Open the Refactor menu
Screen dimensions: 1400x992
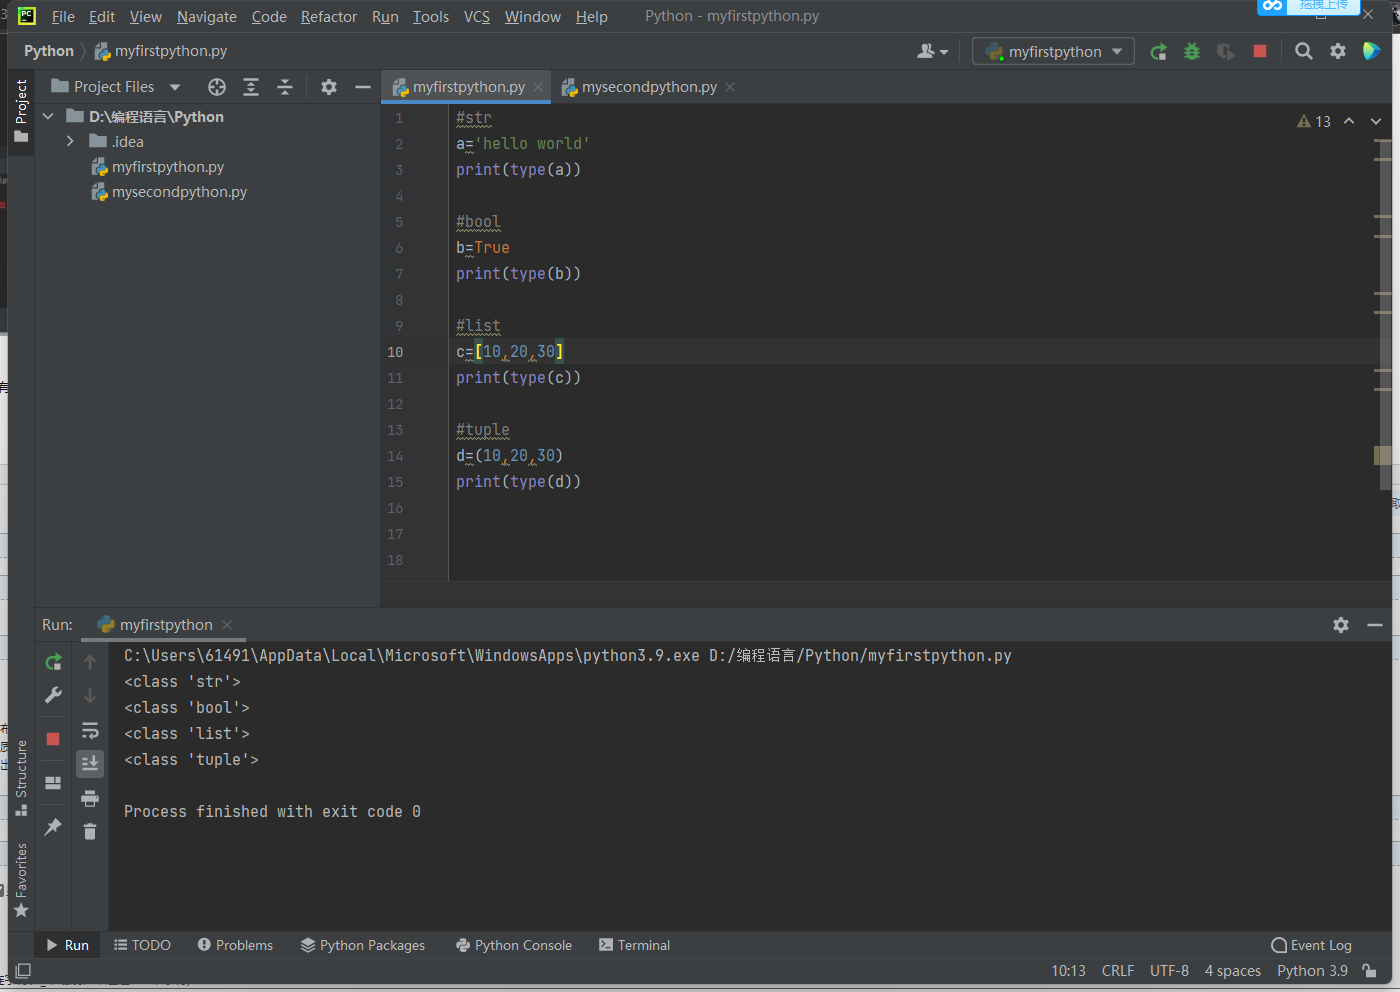click(x=328, y=17)
